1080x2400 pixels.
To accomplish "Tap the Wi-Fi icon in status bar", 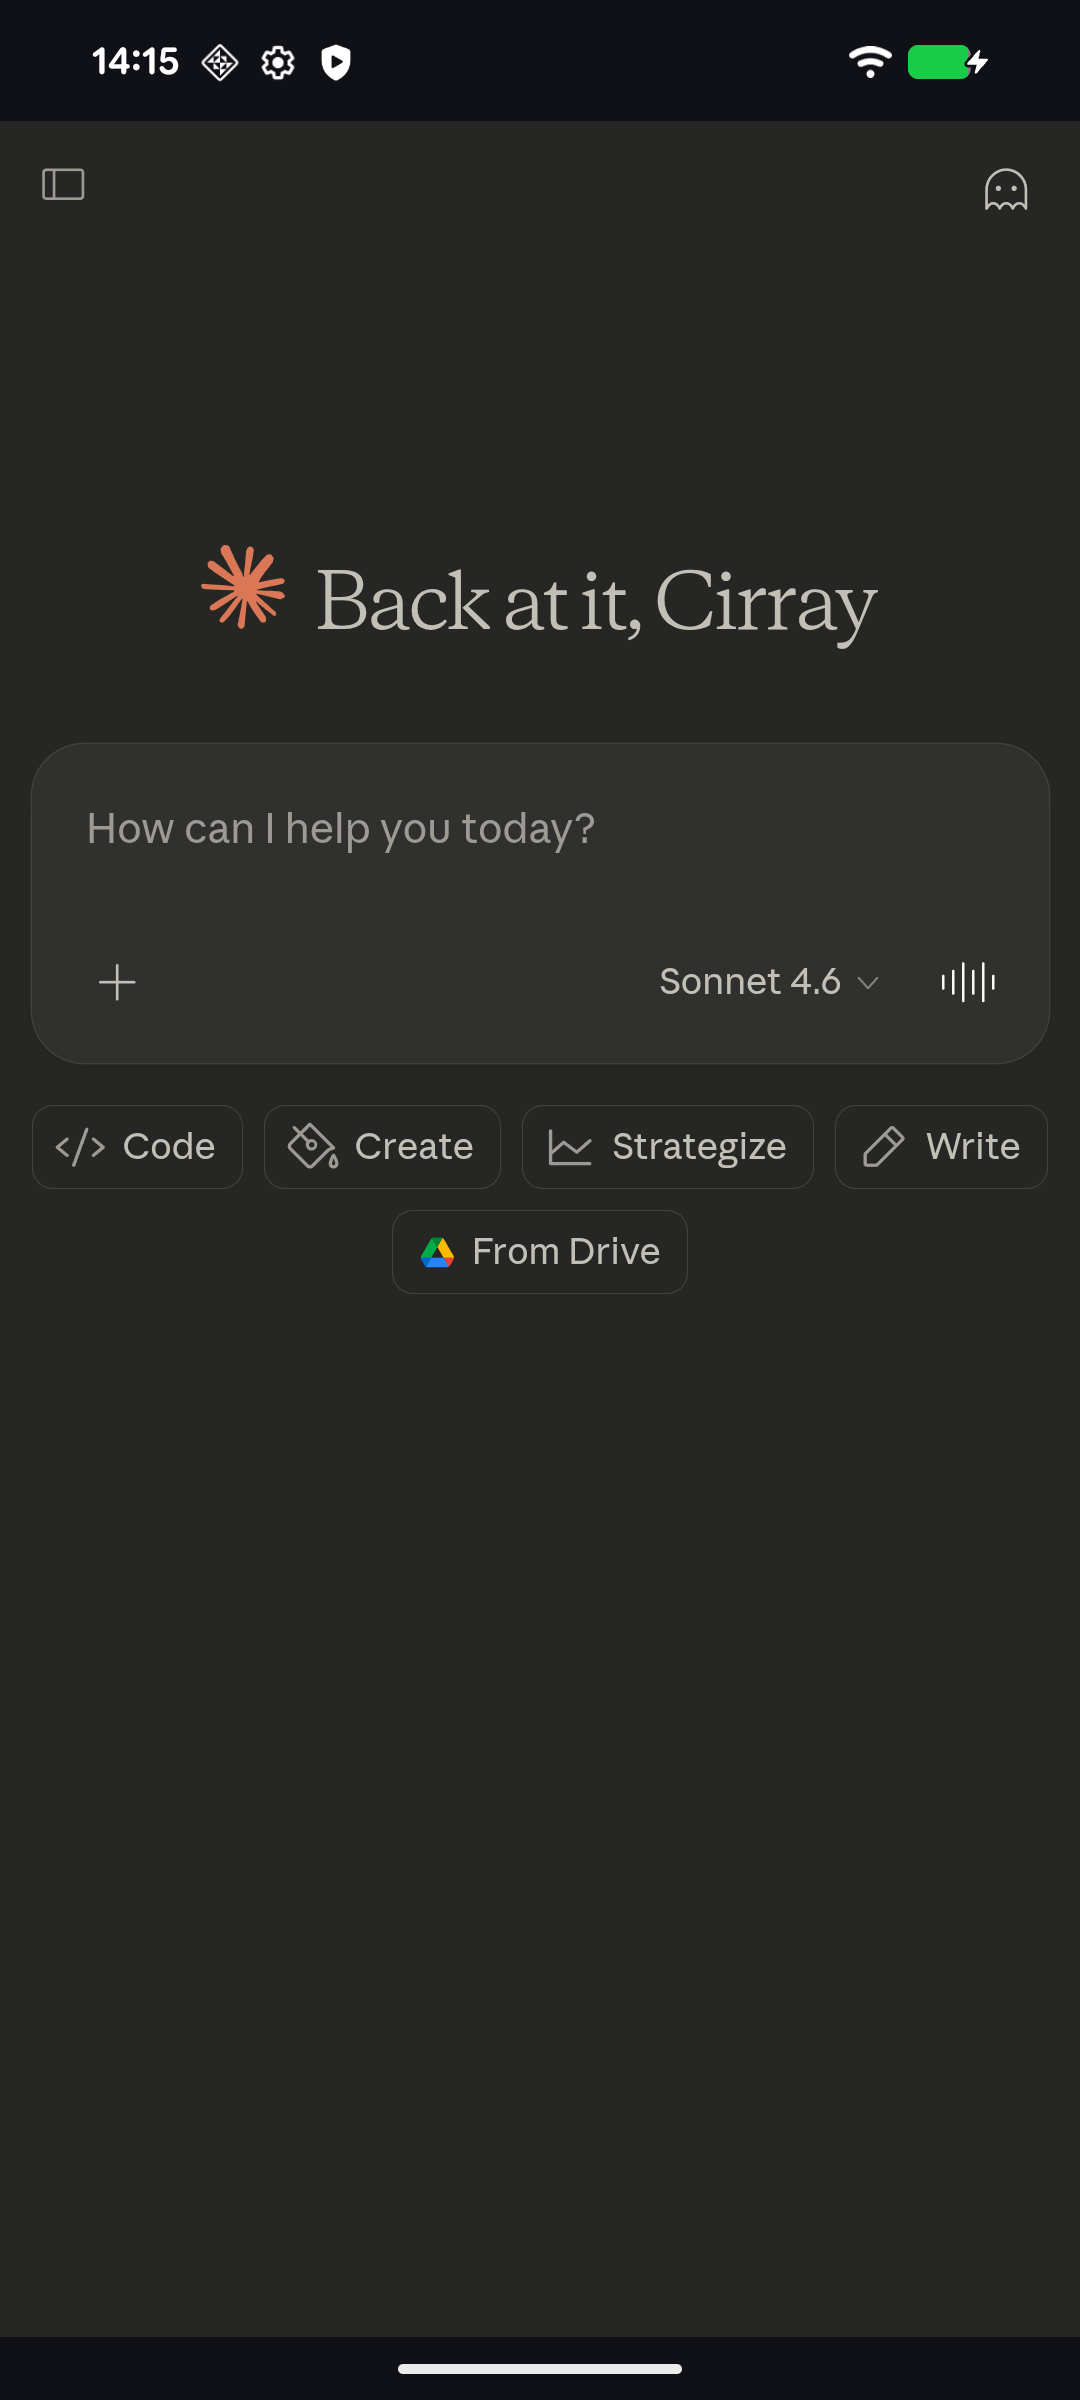I will [869, 62].
